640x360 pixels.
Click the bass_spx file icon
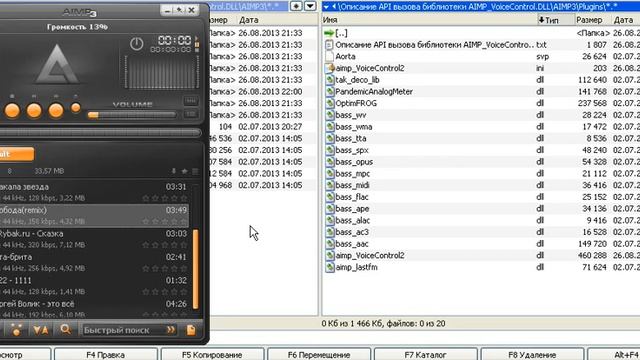click(330, 150)
